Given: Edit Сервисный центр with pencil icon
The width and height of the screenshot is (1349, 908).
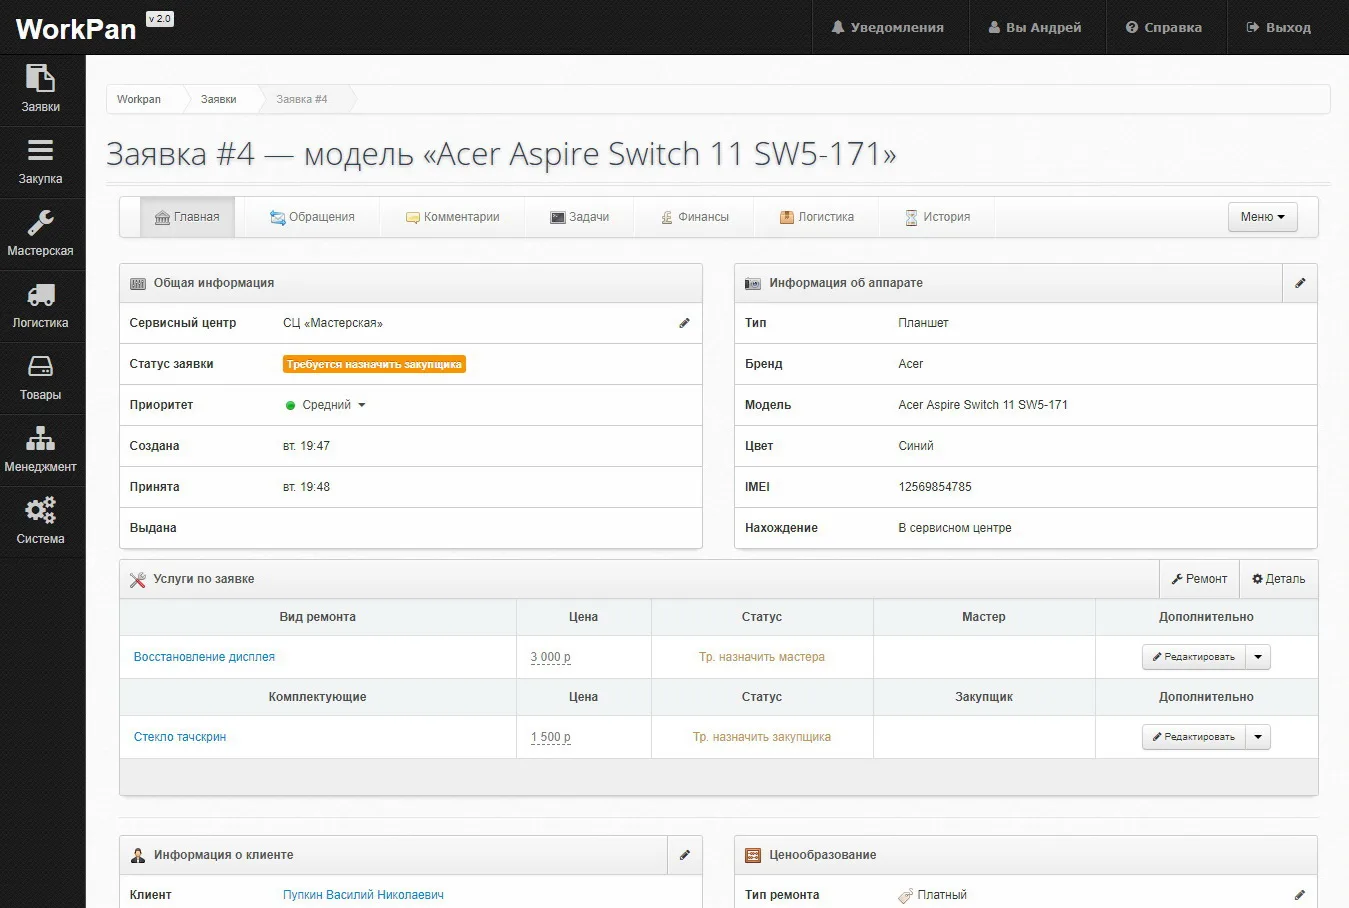Looking at the screenshot, I should pos(684,323).
